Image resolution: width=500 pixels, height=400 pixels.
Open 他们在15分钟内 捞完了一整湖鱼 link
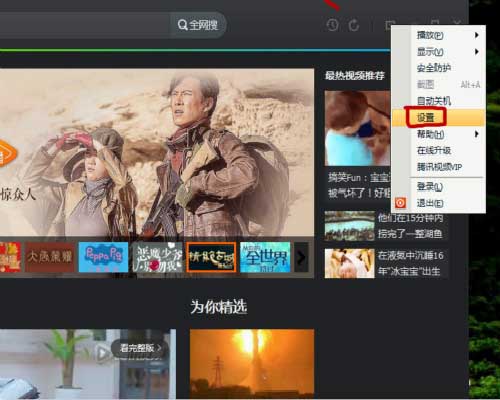point(410,226)
